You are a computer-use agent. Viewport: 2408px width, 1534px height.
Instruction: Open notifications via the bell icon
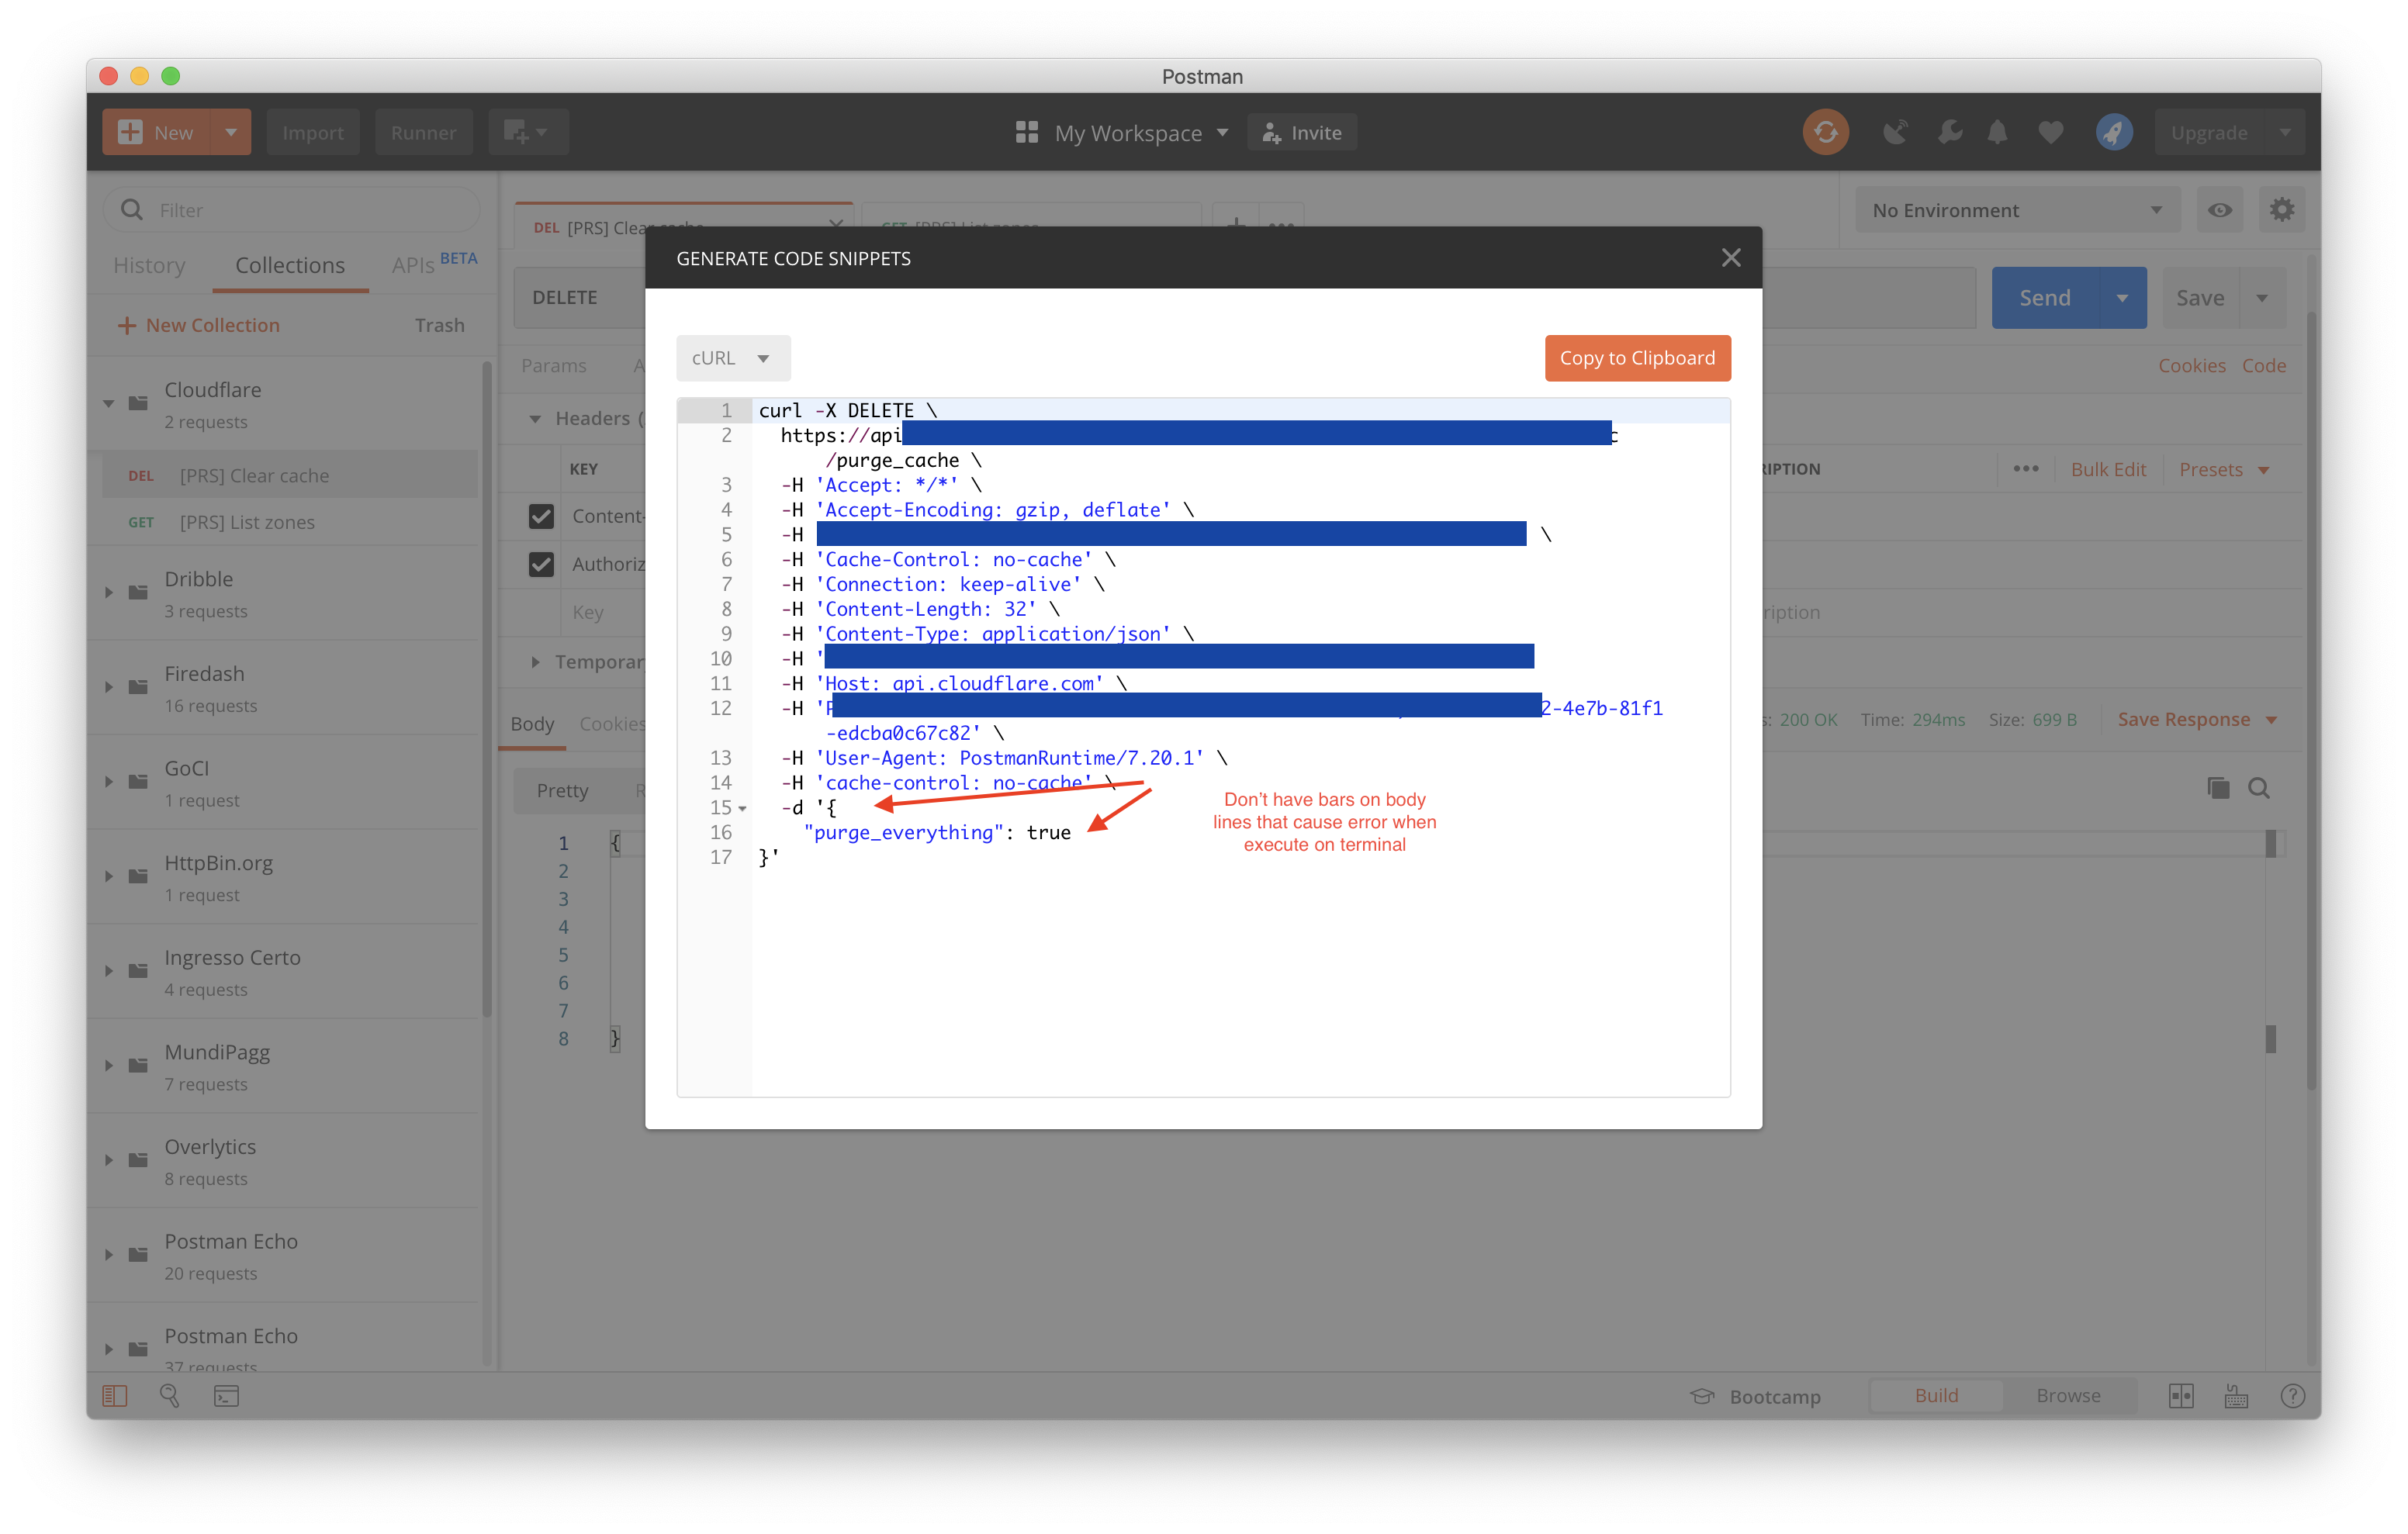[x=1997, y=131]
